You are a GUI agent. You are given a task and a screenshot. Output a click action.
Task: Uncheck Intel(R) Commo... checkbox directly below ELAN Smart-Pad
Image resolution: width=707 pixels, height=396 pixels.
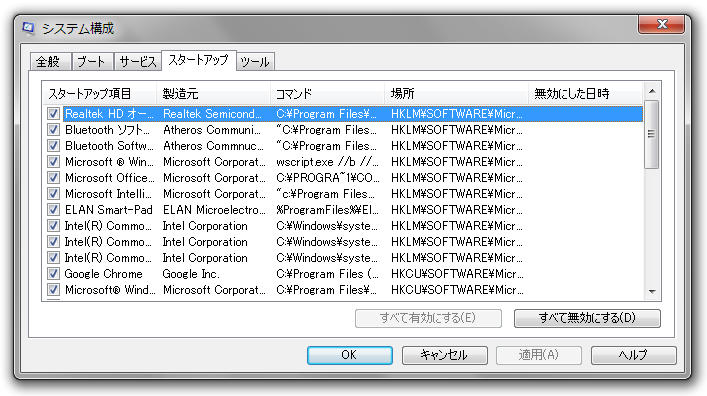tap(53, 226)
